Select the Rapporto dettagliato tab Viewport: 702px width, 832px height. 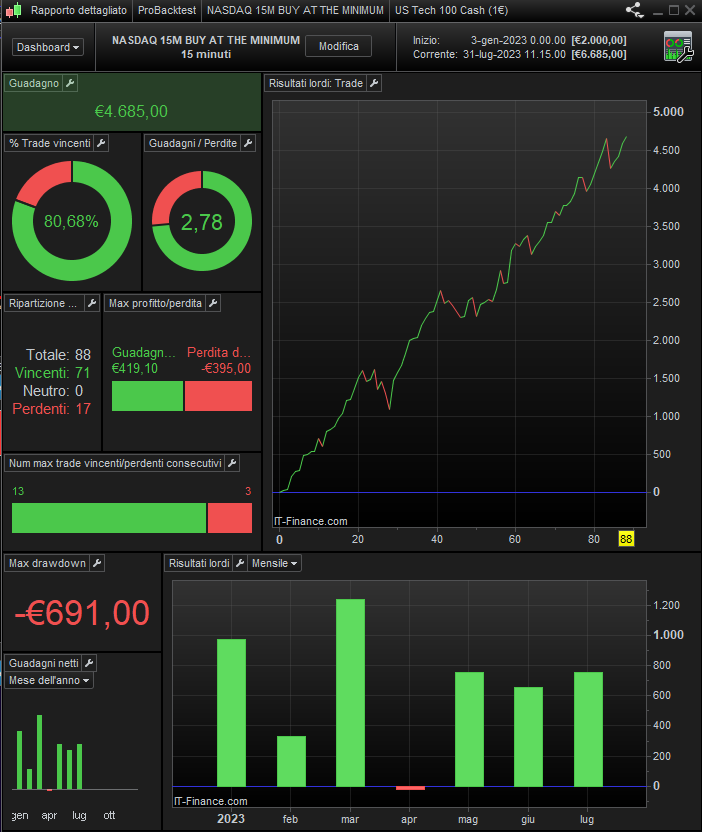click(x=79, y=10)
